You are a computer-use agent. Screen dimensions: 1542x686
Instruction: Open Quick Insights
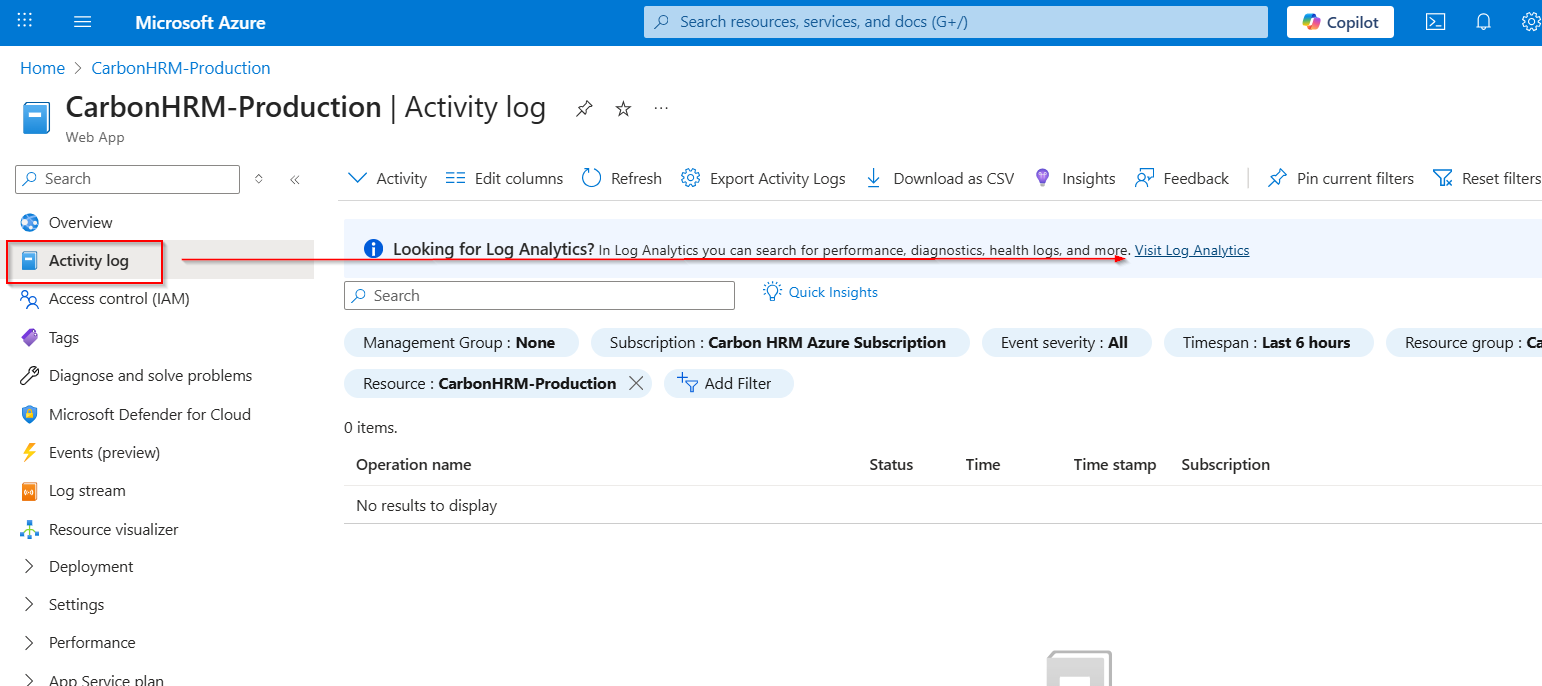coord(820,292)
